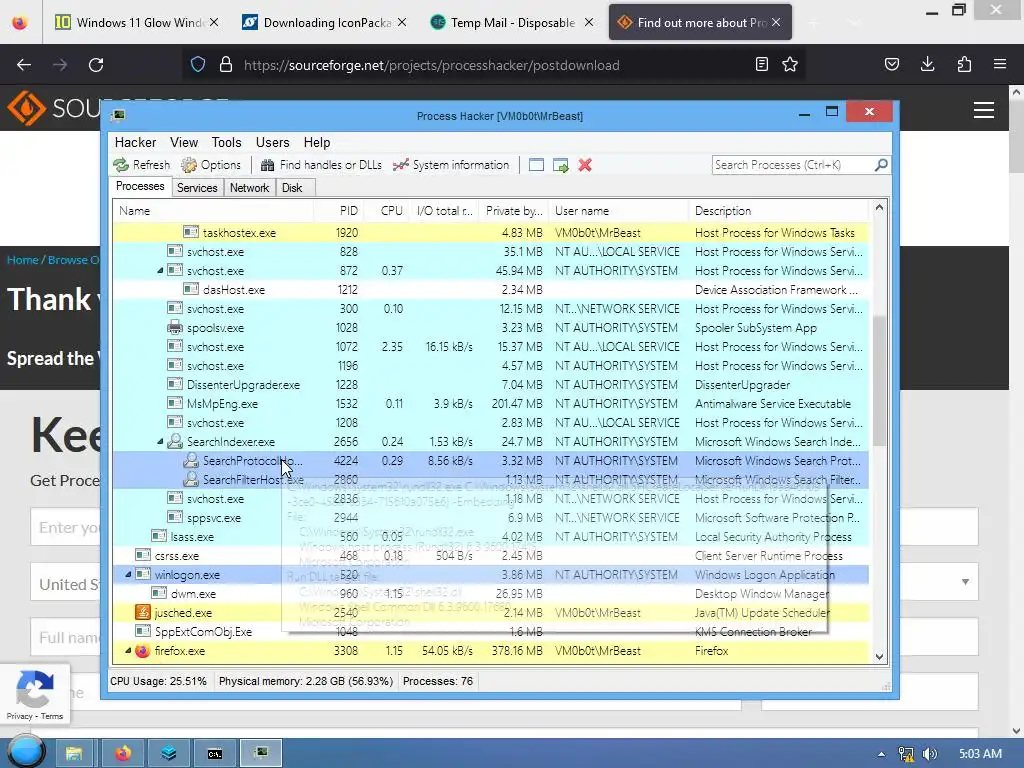Viewport: 1024px width, 768px height.
Task: Collapse the winlogon.exe tree node
Action: (x=128, y=575)
